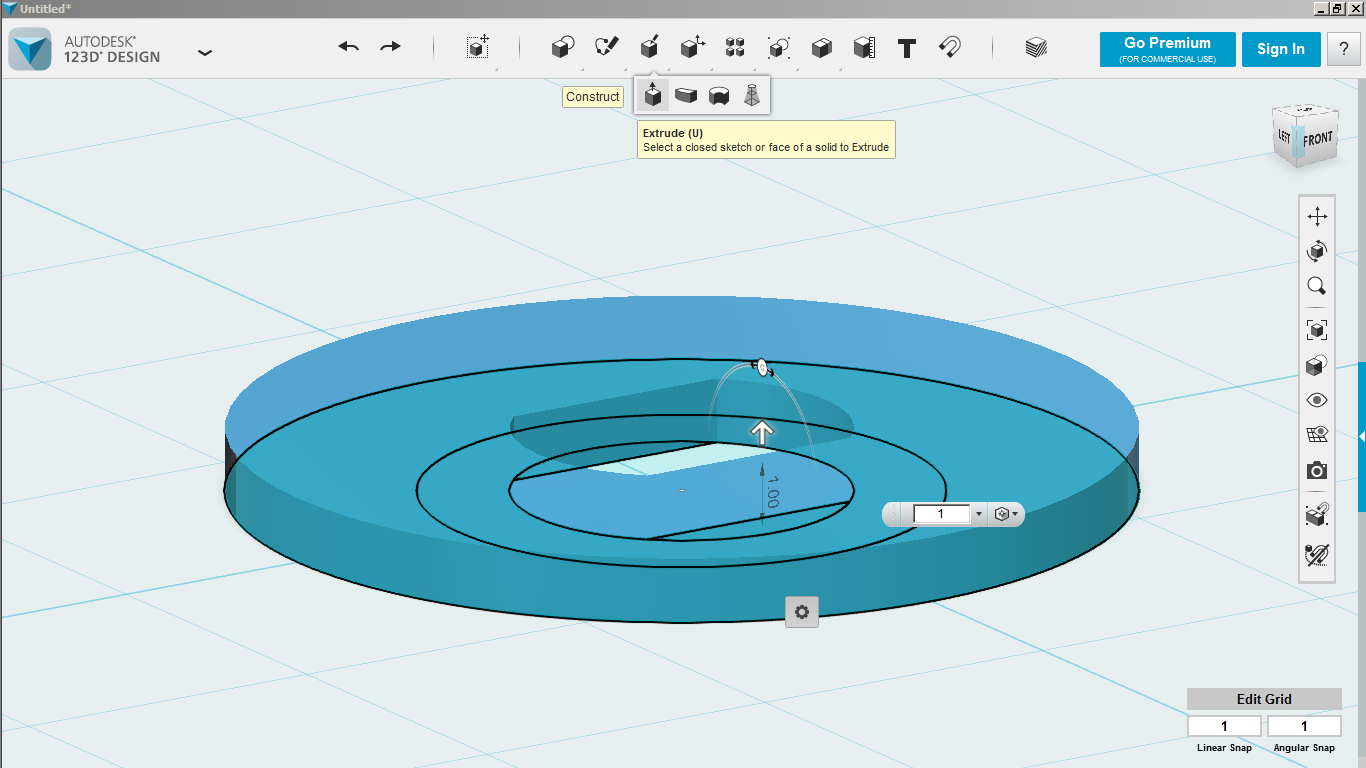Click the Linear Snap value field
This screenshot has height=768, width=1366.
pos(1224,726)
